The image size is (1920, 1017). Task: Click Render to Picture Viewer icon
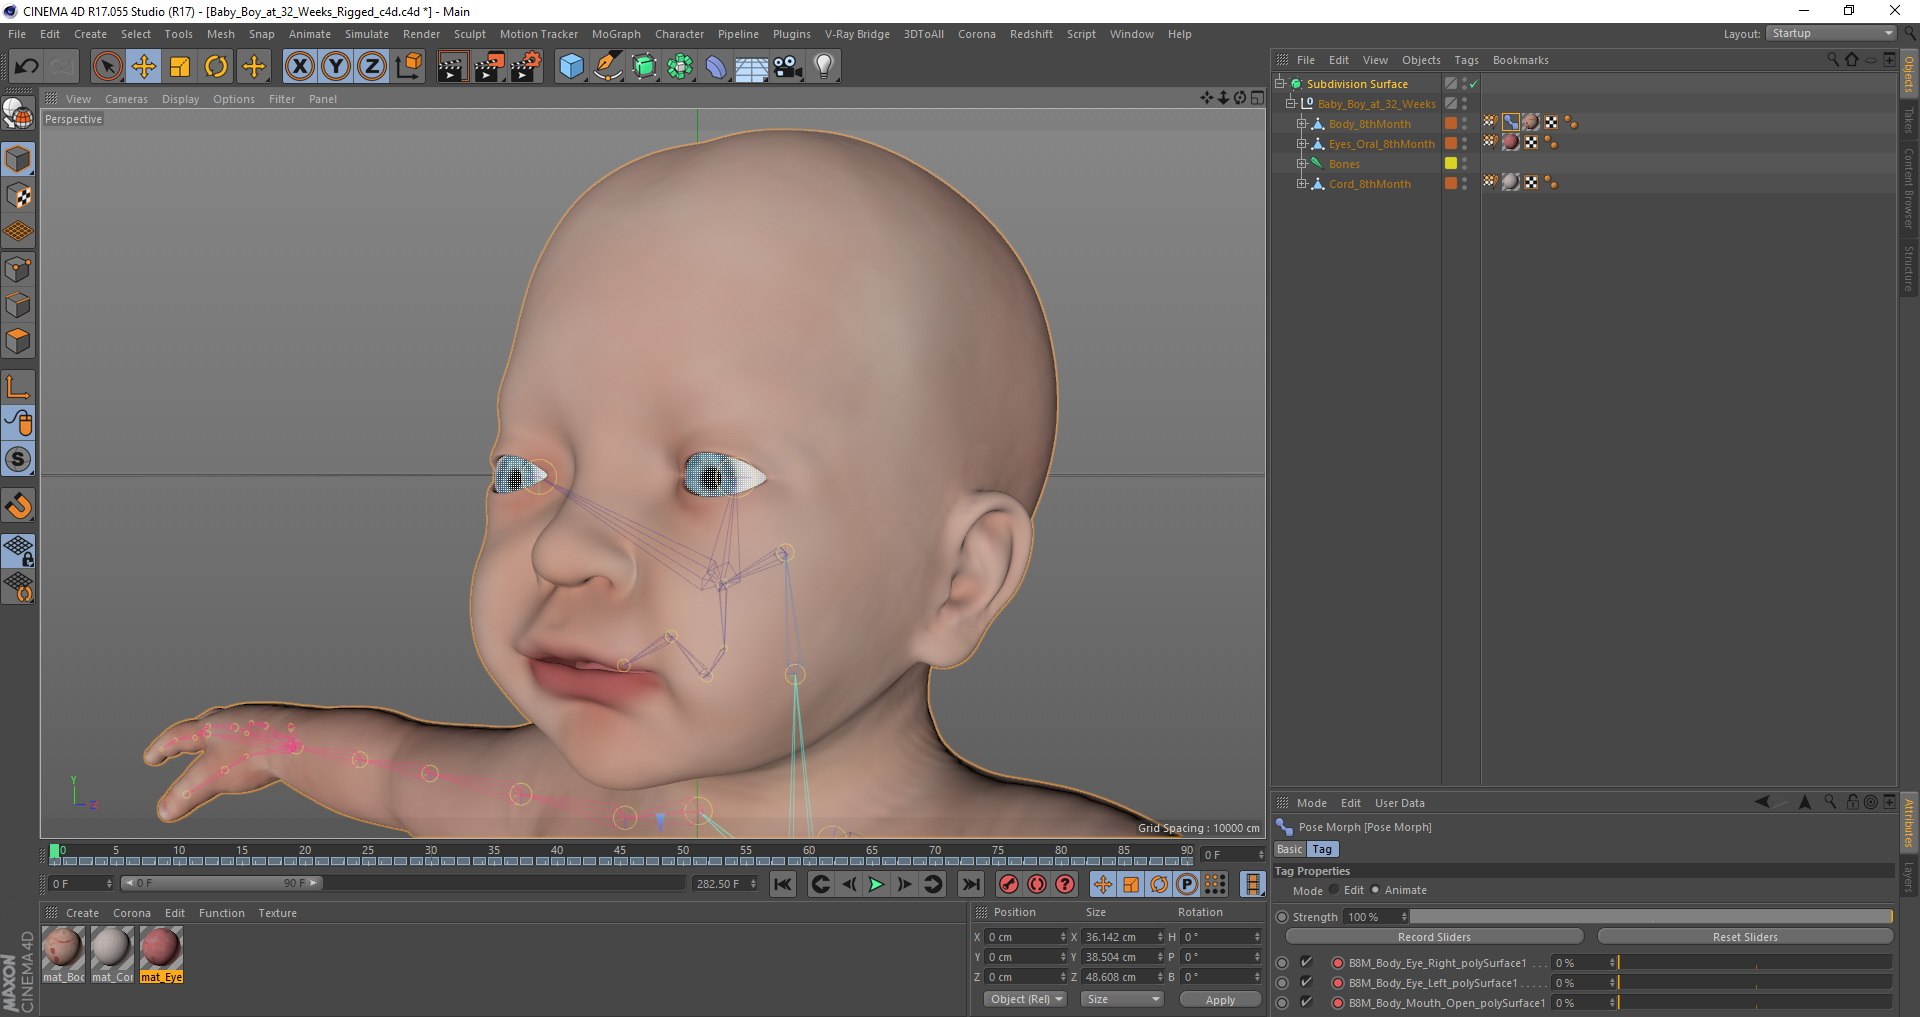pos(489,67)
